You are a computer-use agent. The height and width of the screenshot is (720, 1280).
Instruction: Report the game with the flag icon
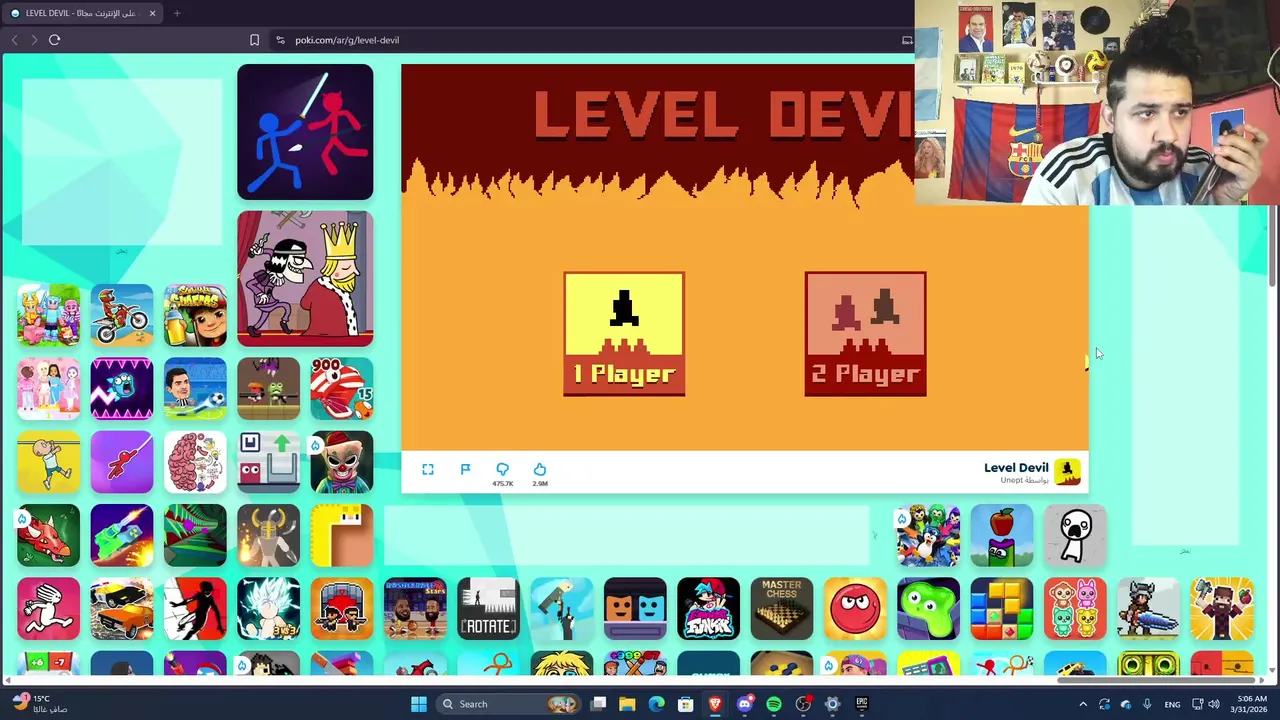465,470
